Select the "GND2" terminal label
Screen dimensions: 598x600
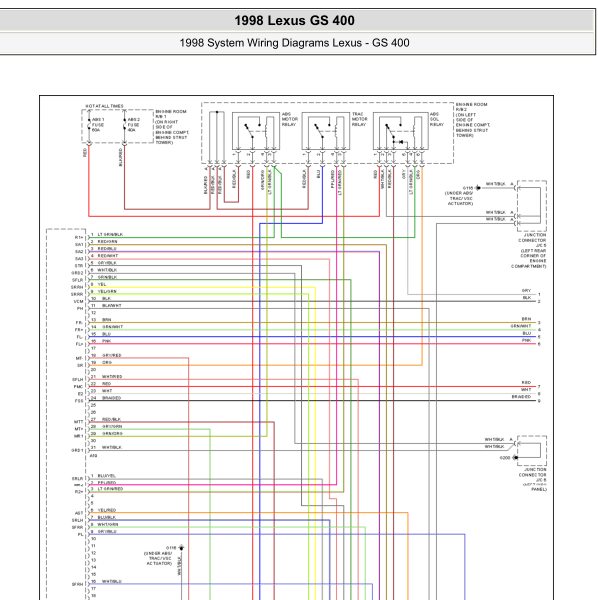click(77, 273)
